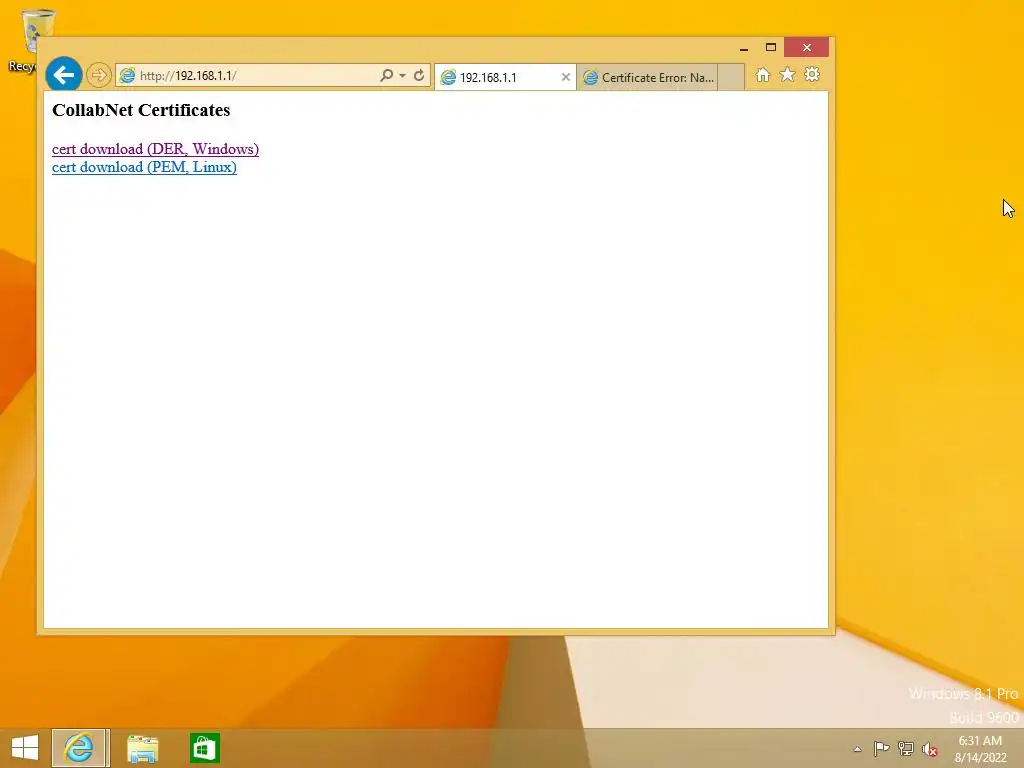Click the muted speaker volume icon
The width and height of the screenshot is (1024, 768).
(929, 749)
